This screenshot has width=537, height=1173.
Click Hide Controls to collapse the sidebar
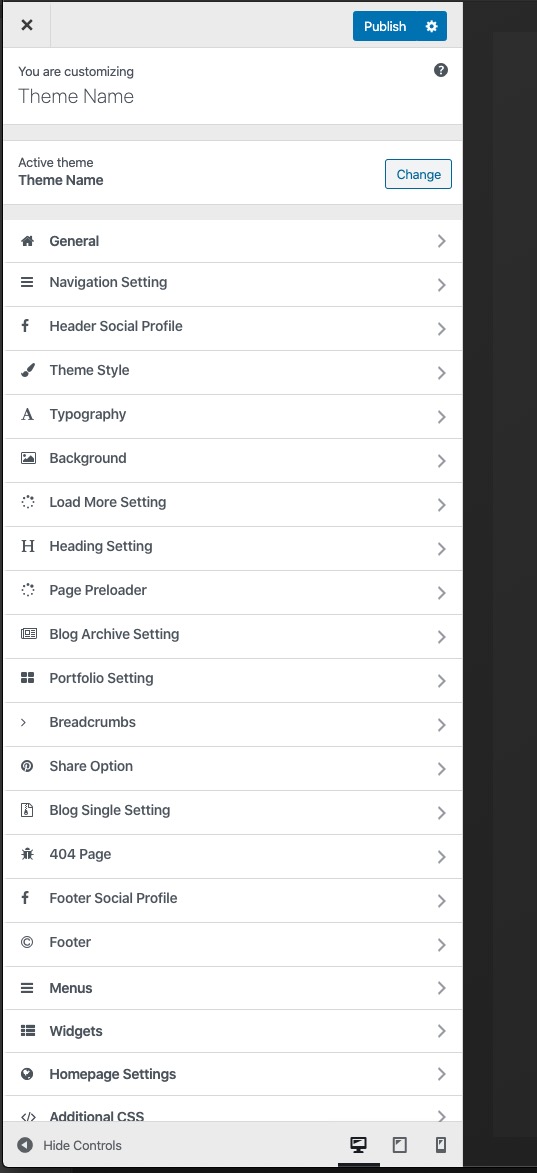69,1145
